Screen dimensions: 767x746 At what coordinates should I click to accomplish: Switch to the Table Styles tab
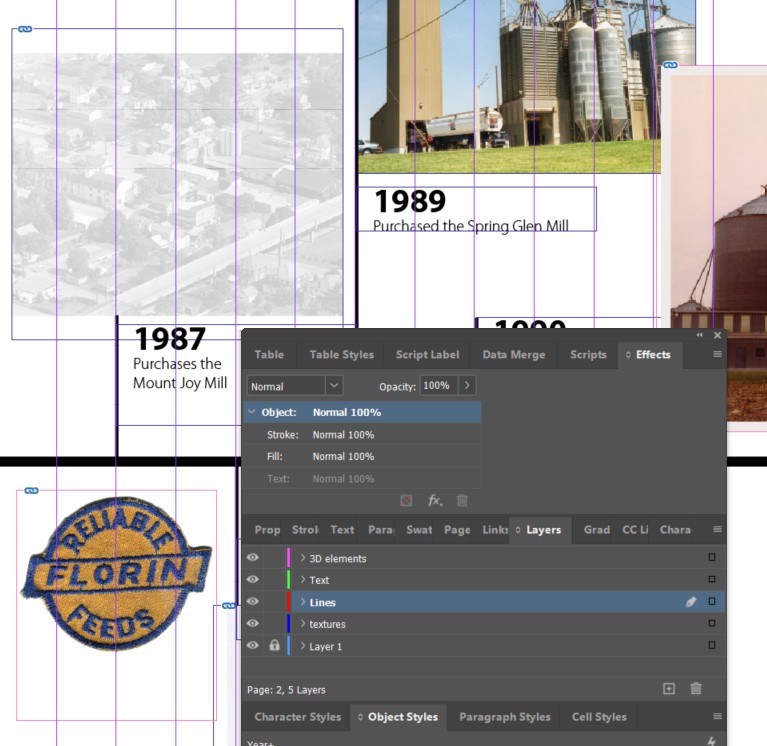pyautogui.click(x=341, y=354)
